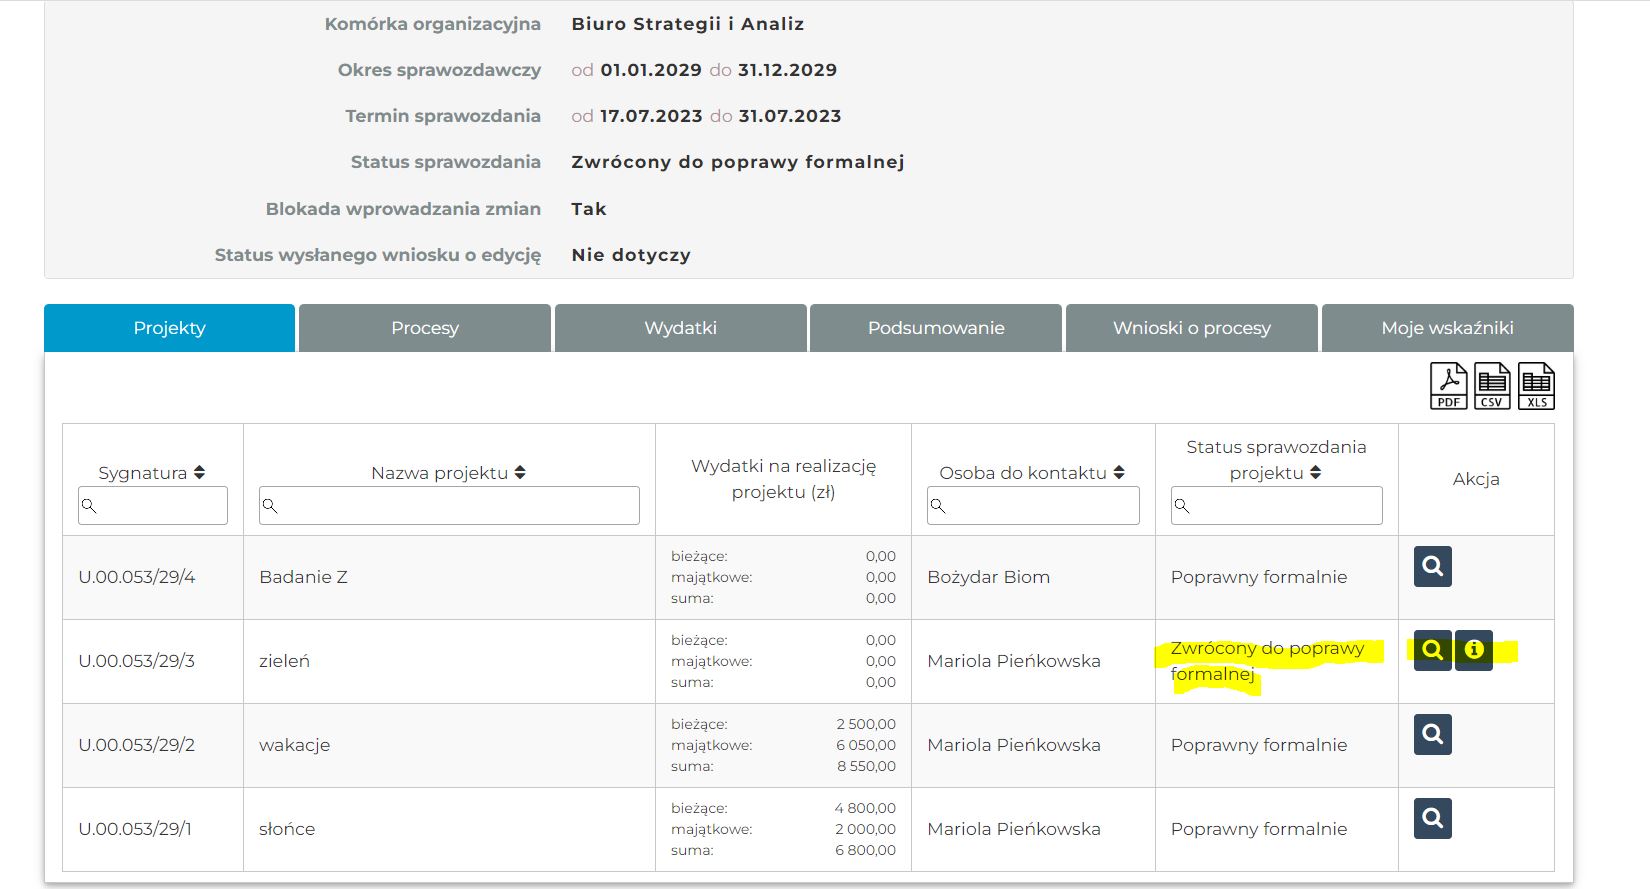The image size is (1650, 889).
Task: Go to the Podsumowanie tab
Action: coord(936,328)
